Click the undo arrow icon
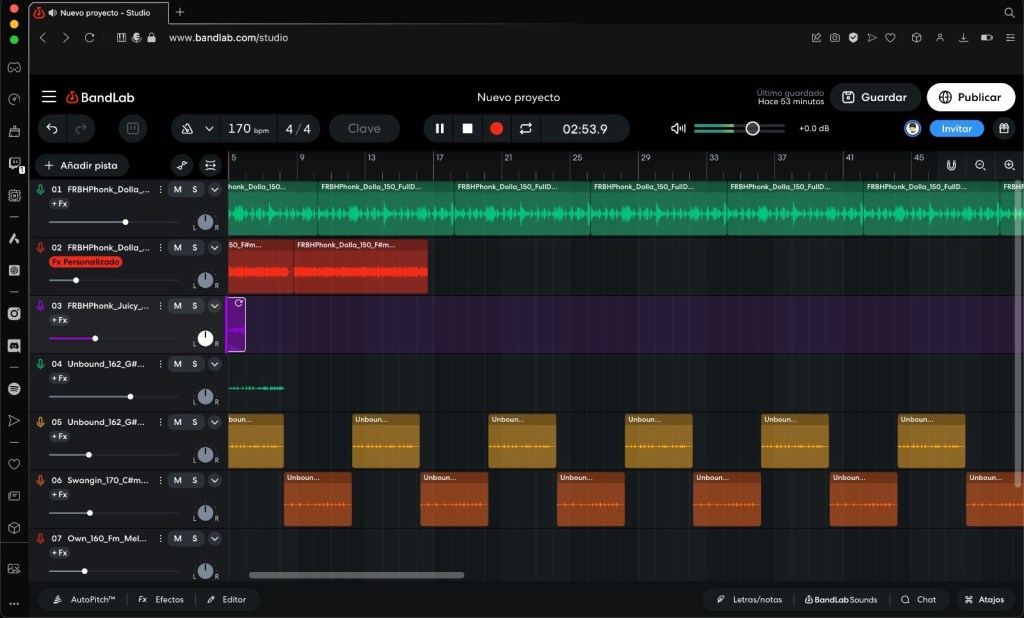The image size is (1024, 618). pyautogui.click(x=52, y=129)
